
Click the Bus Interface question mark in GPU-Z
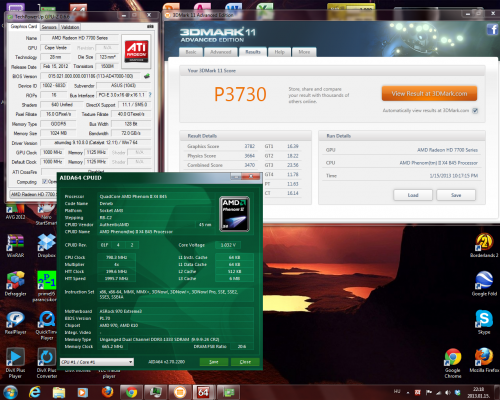[x=150, y=95]
